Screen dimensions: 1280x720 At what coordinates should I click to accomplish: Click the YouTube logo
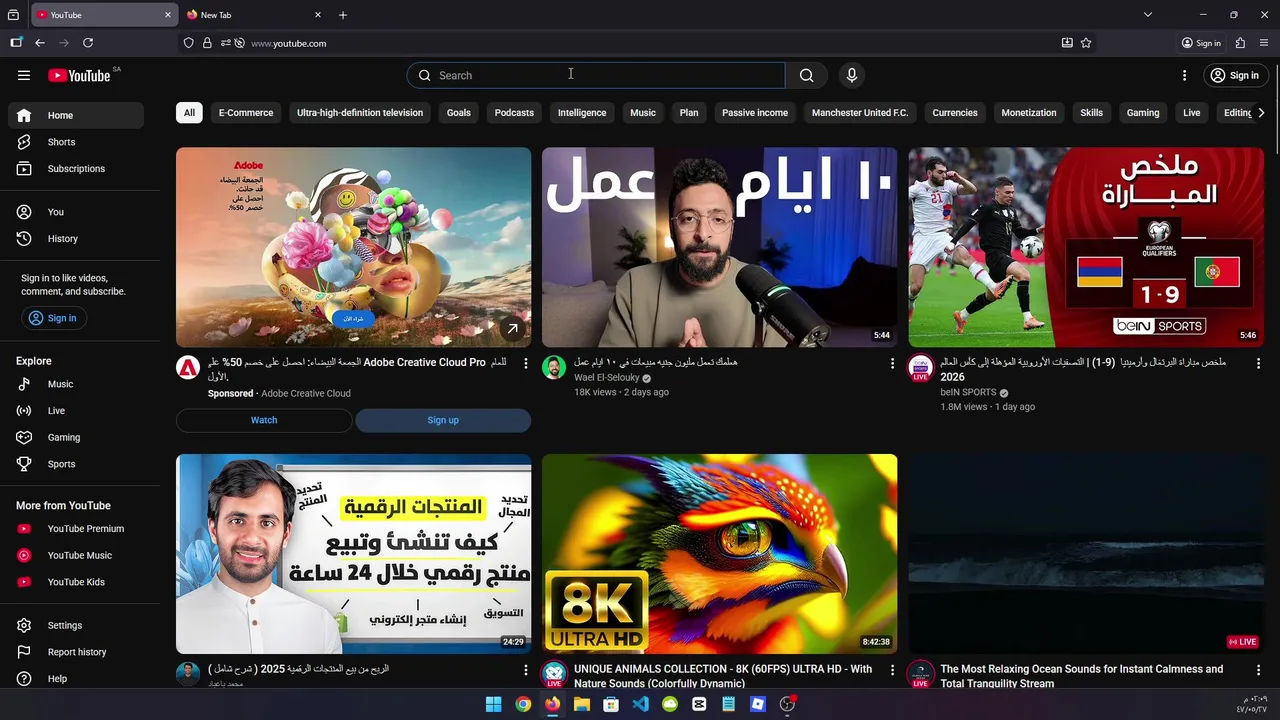pos(79,76)
